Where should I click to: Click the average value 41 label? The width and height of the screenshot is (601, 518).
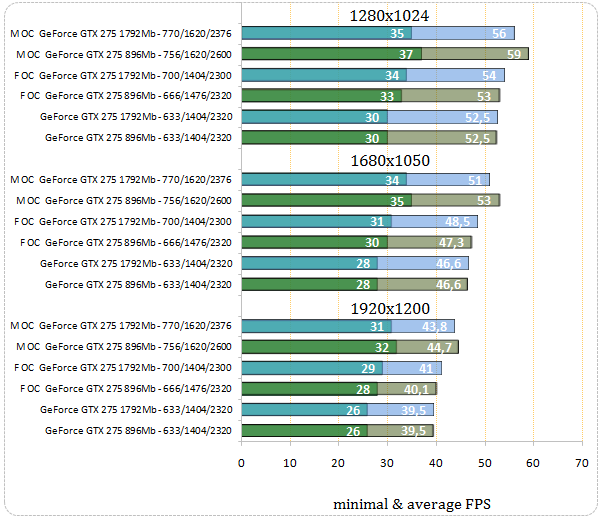click(426, 368)
